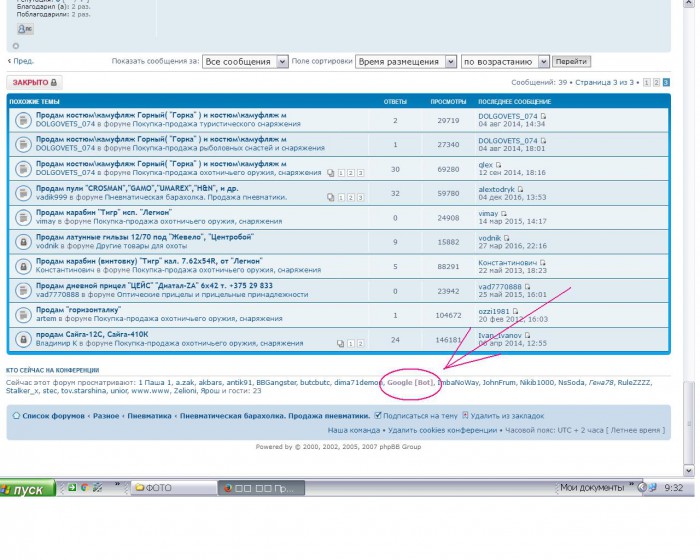Open 'Список форумов' breadcrumb link
This screenshot has height=560, width=700.
[x=53, y=415]
